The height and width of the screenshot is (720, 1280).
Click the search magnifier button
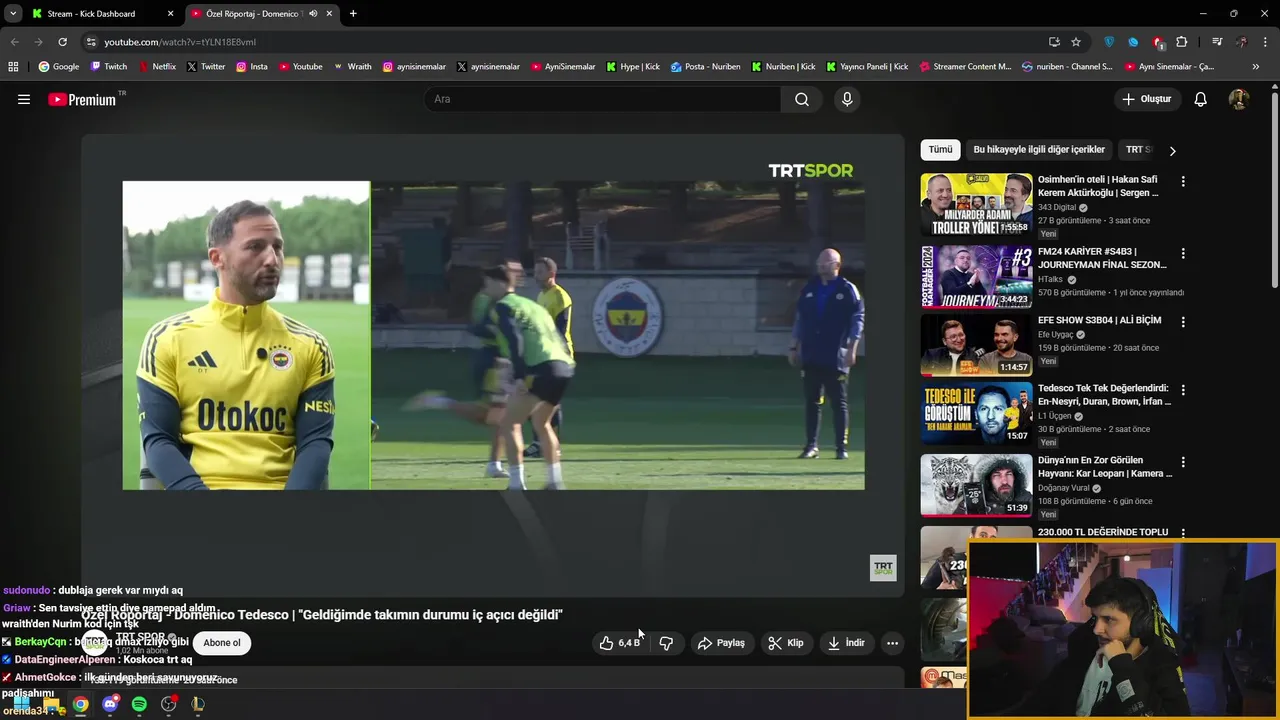coord(802,99)
